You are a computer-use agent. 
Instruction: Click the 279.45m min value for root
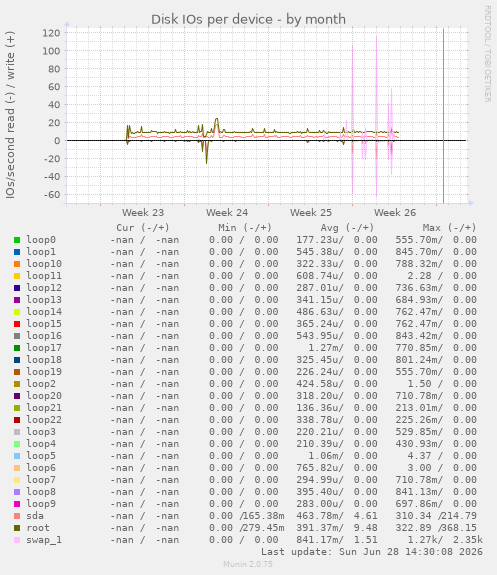[x=264, y=528]
